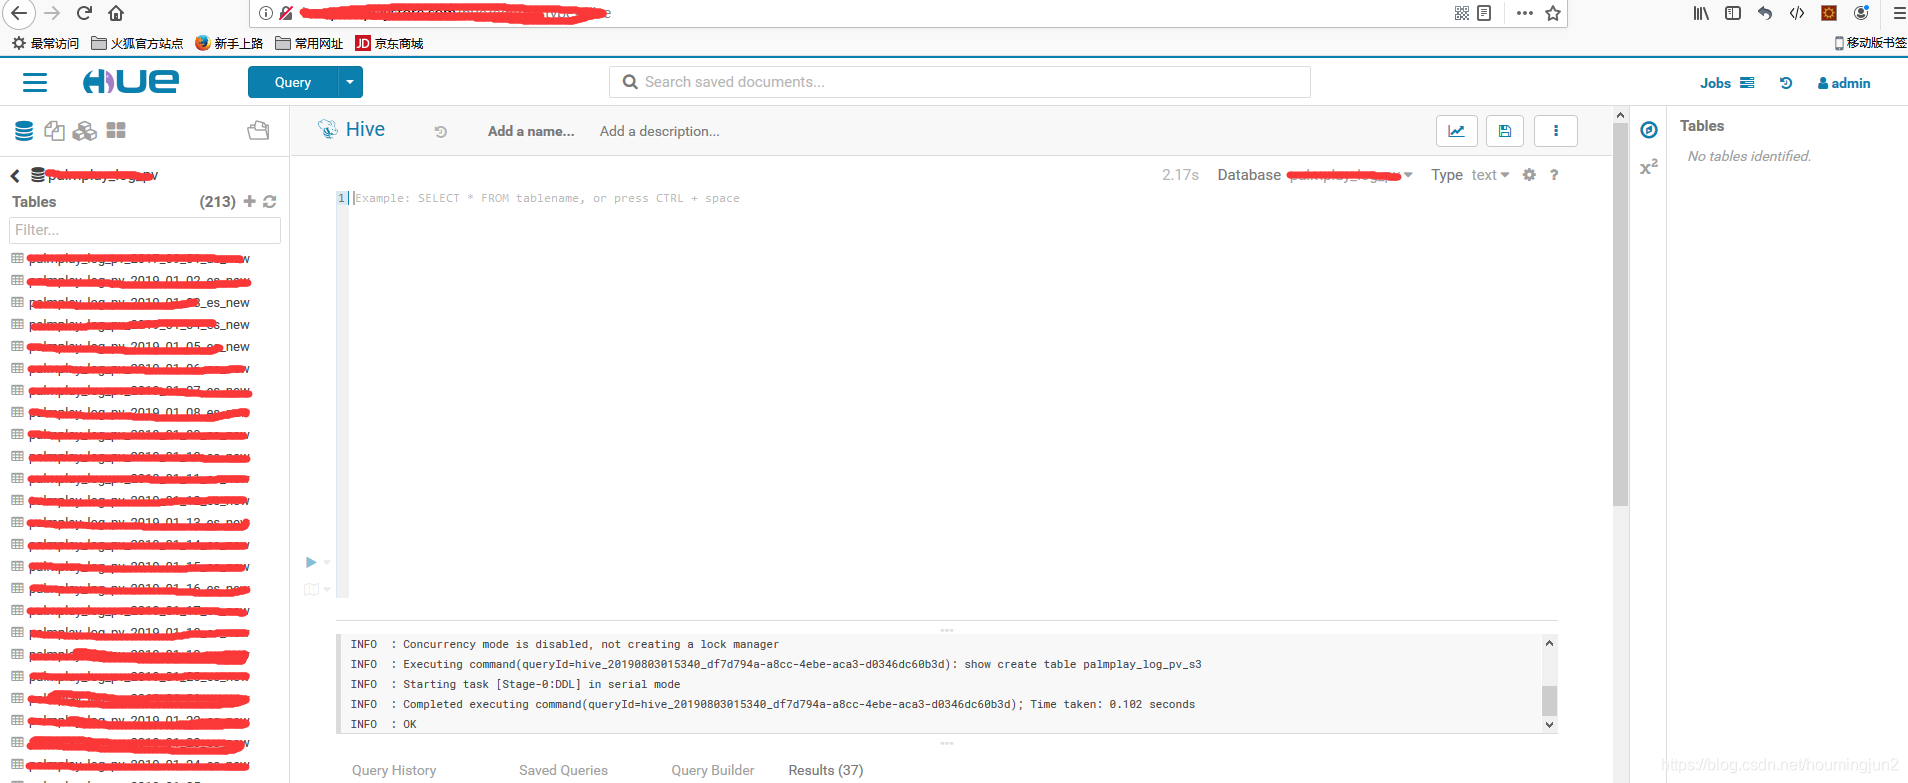Go back from the database tables list
1908x783 pixels.
pos(15,176)
